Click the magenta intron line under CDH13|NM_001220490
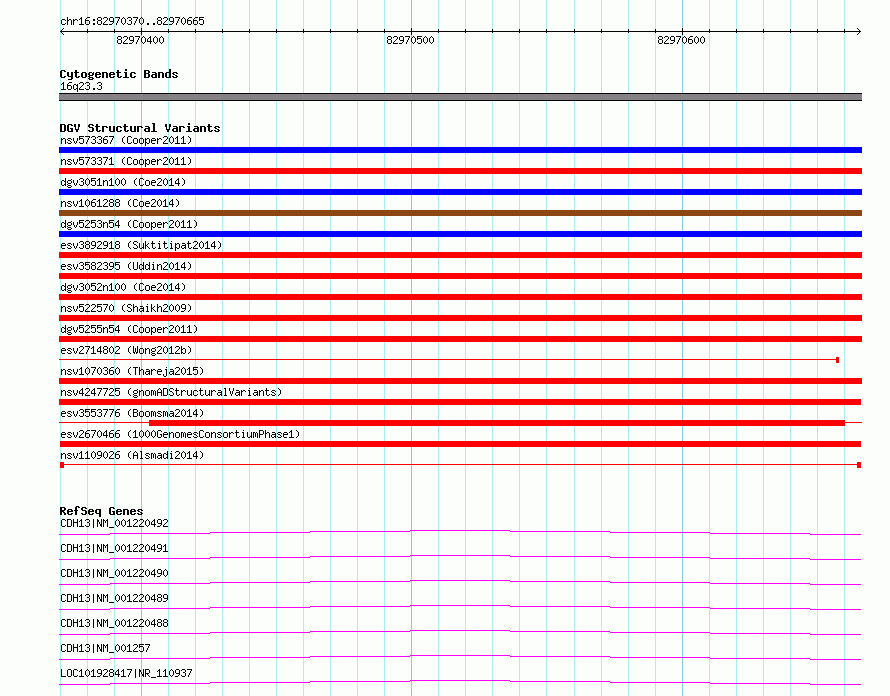The width and height of the screenshot is (890, 696). click(x=460, y=582)
